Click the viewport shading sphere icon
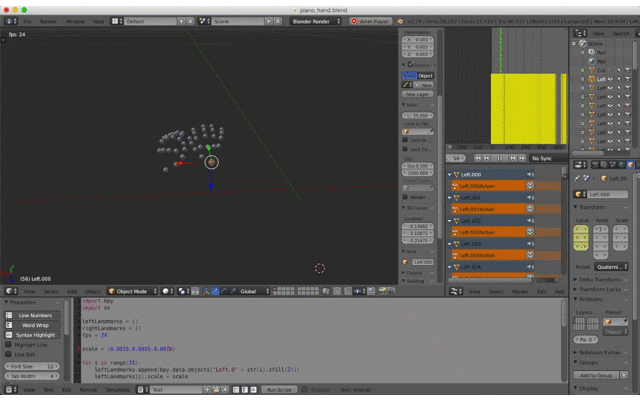 tap(167, 291)
